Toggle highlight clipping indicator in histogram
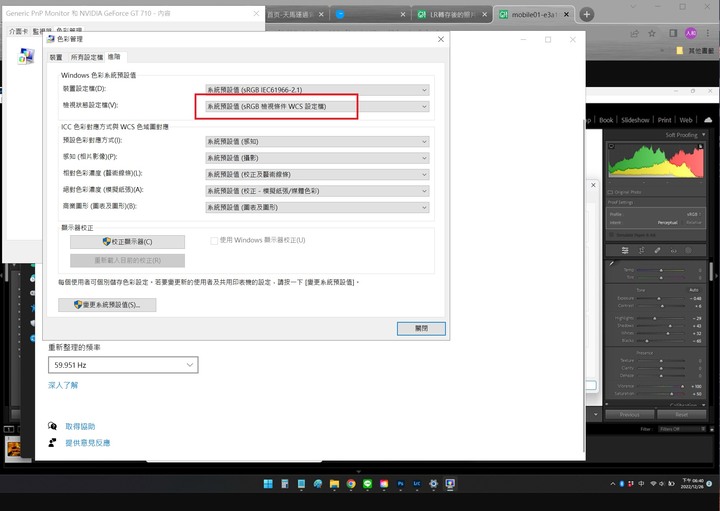720x511 pixels. point(700,146)
